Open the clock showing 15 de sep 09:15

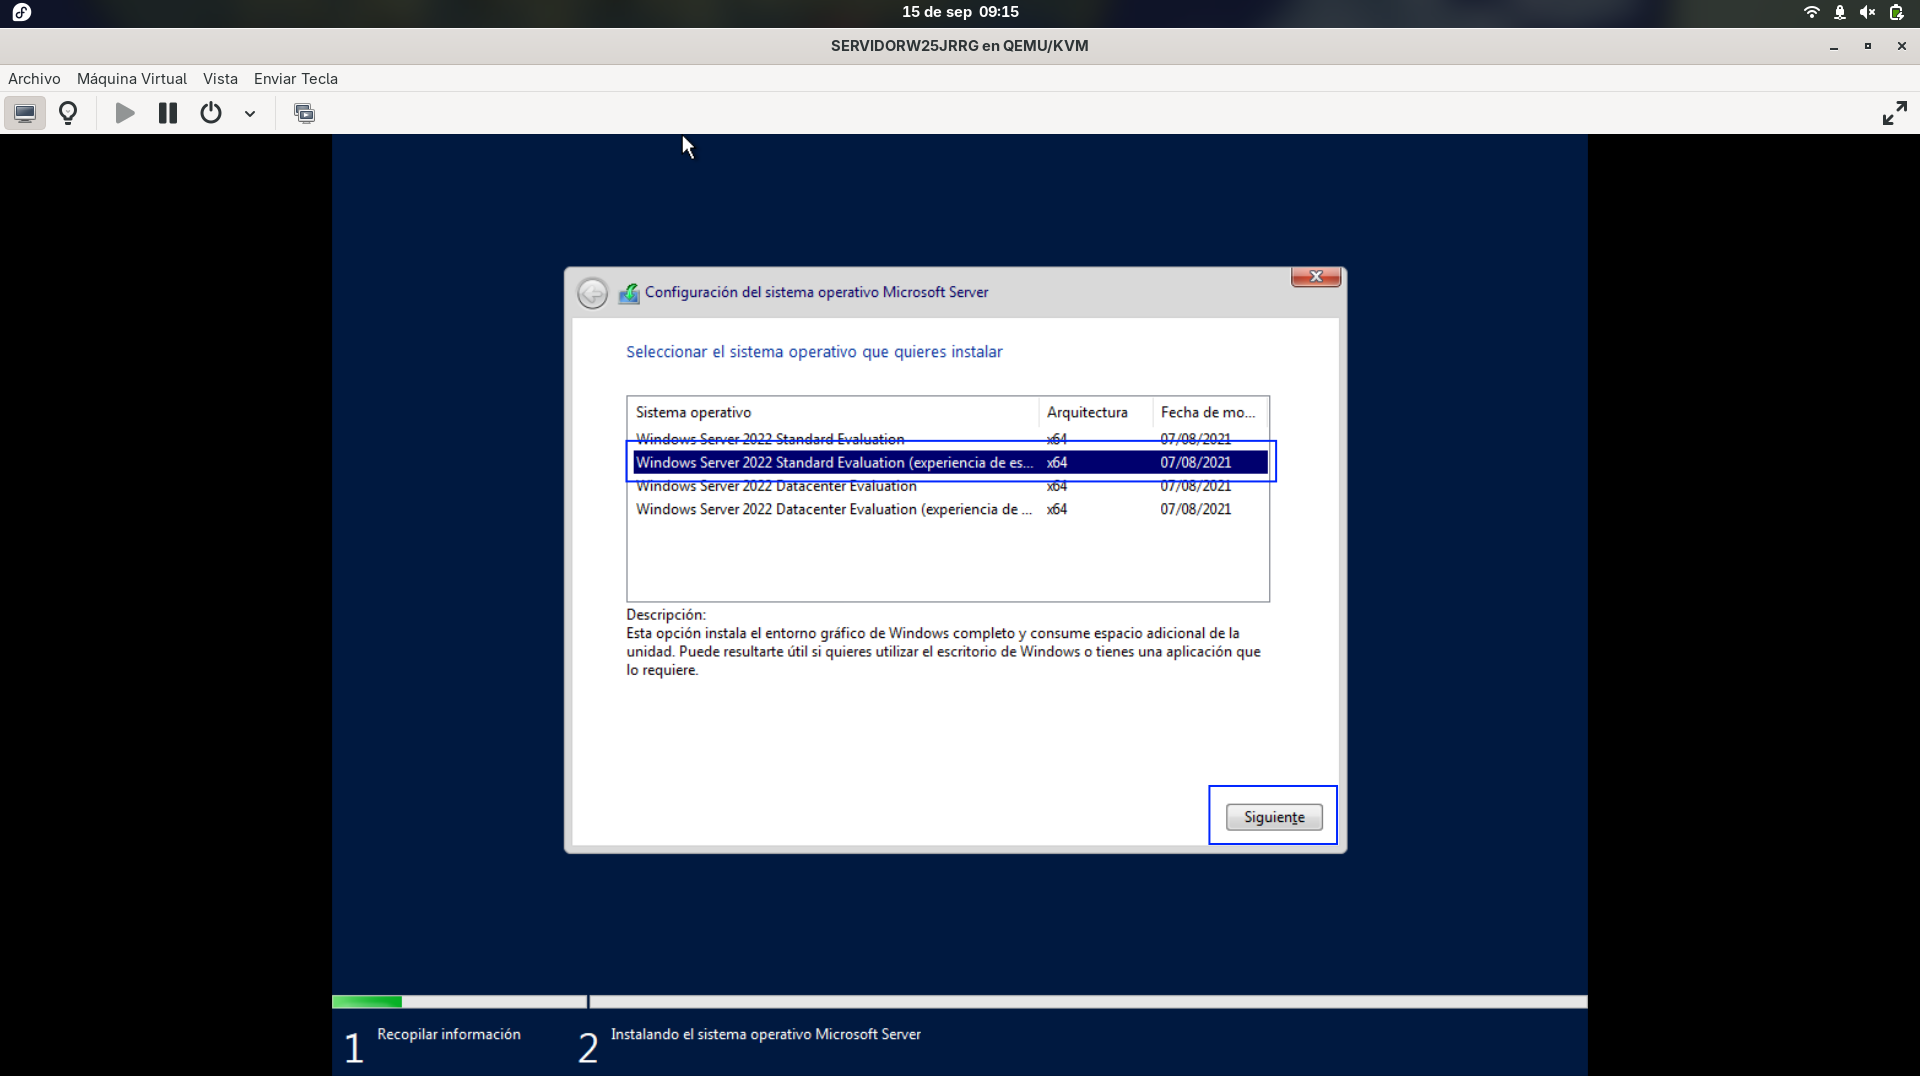click(960, 12)
